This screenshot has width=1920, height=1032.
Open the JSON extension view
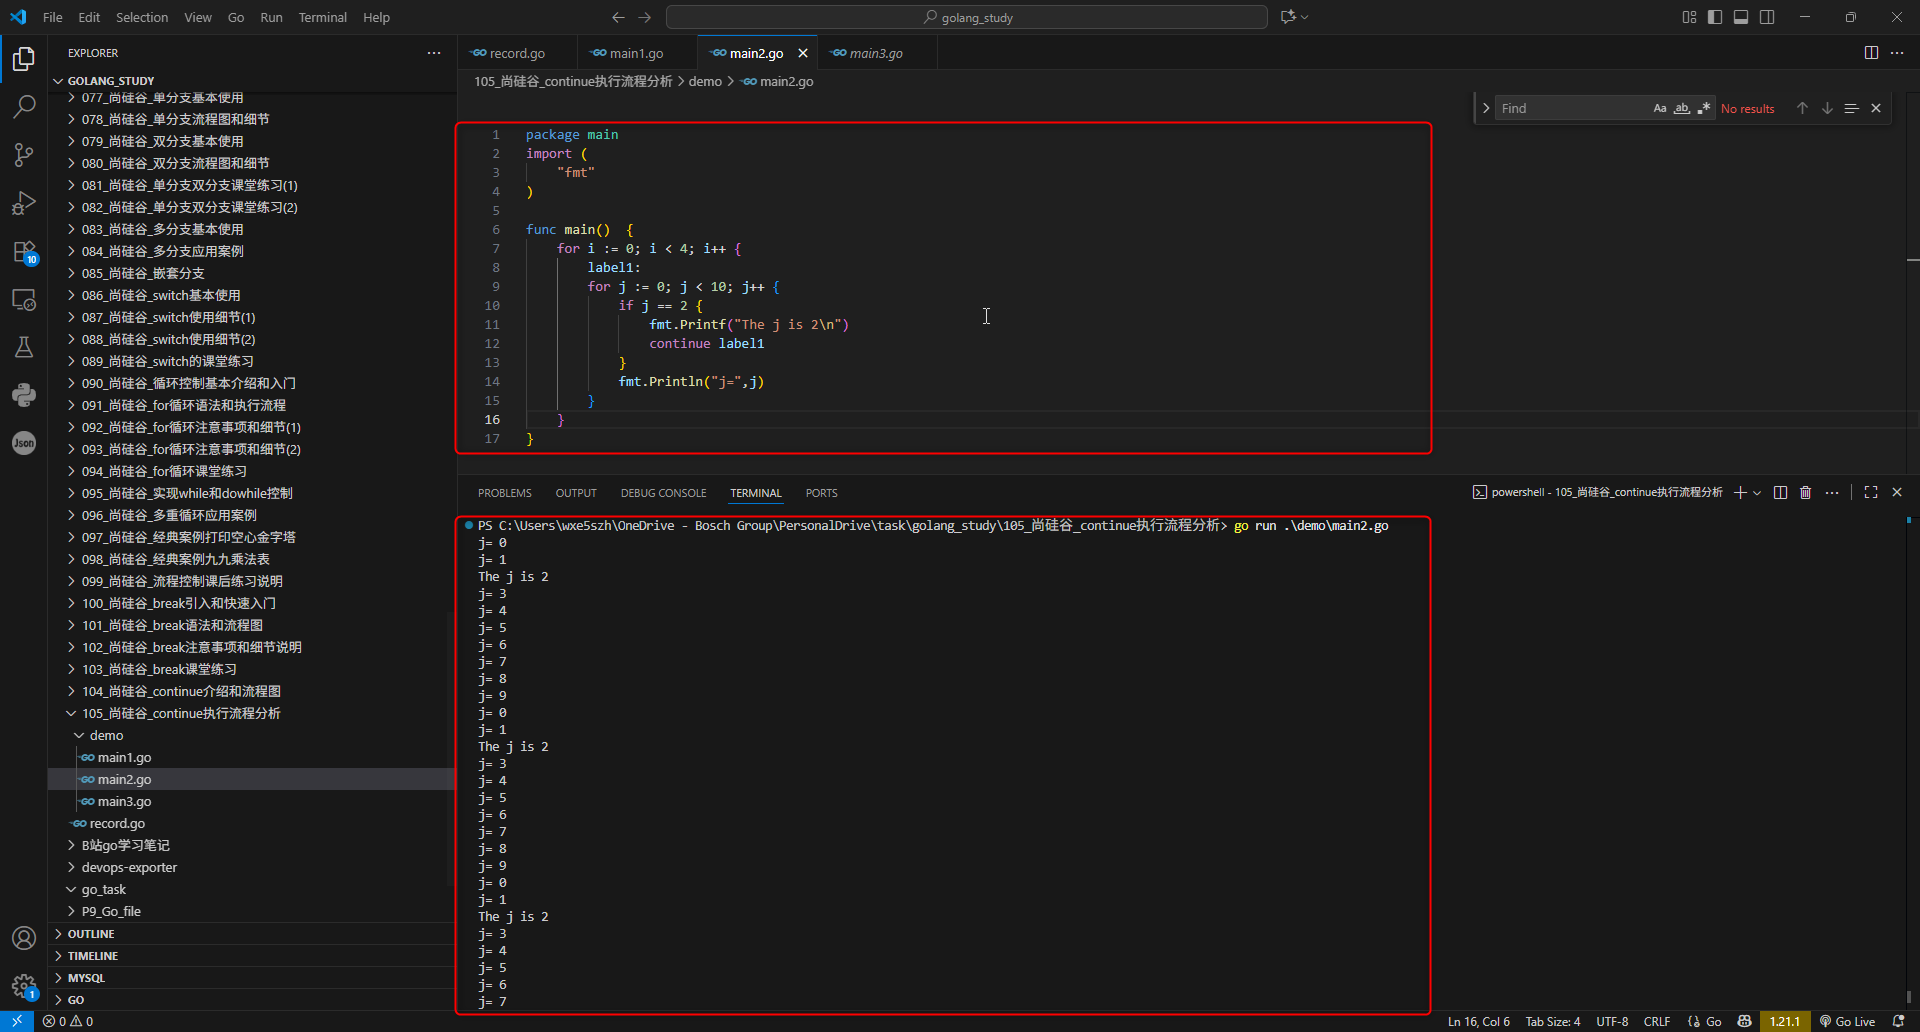click(24, 443)
